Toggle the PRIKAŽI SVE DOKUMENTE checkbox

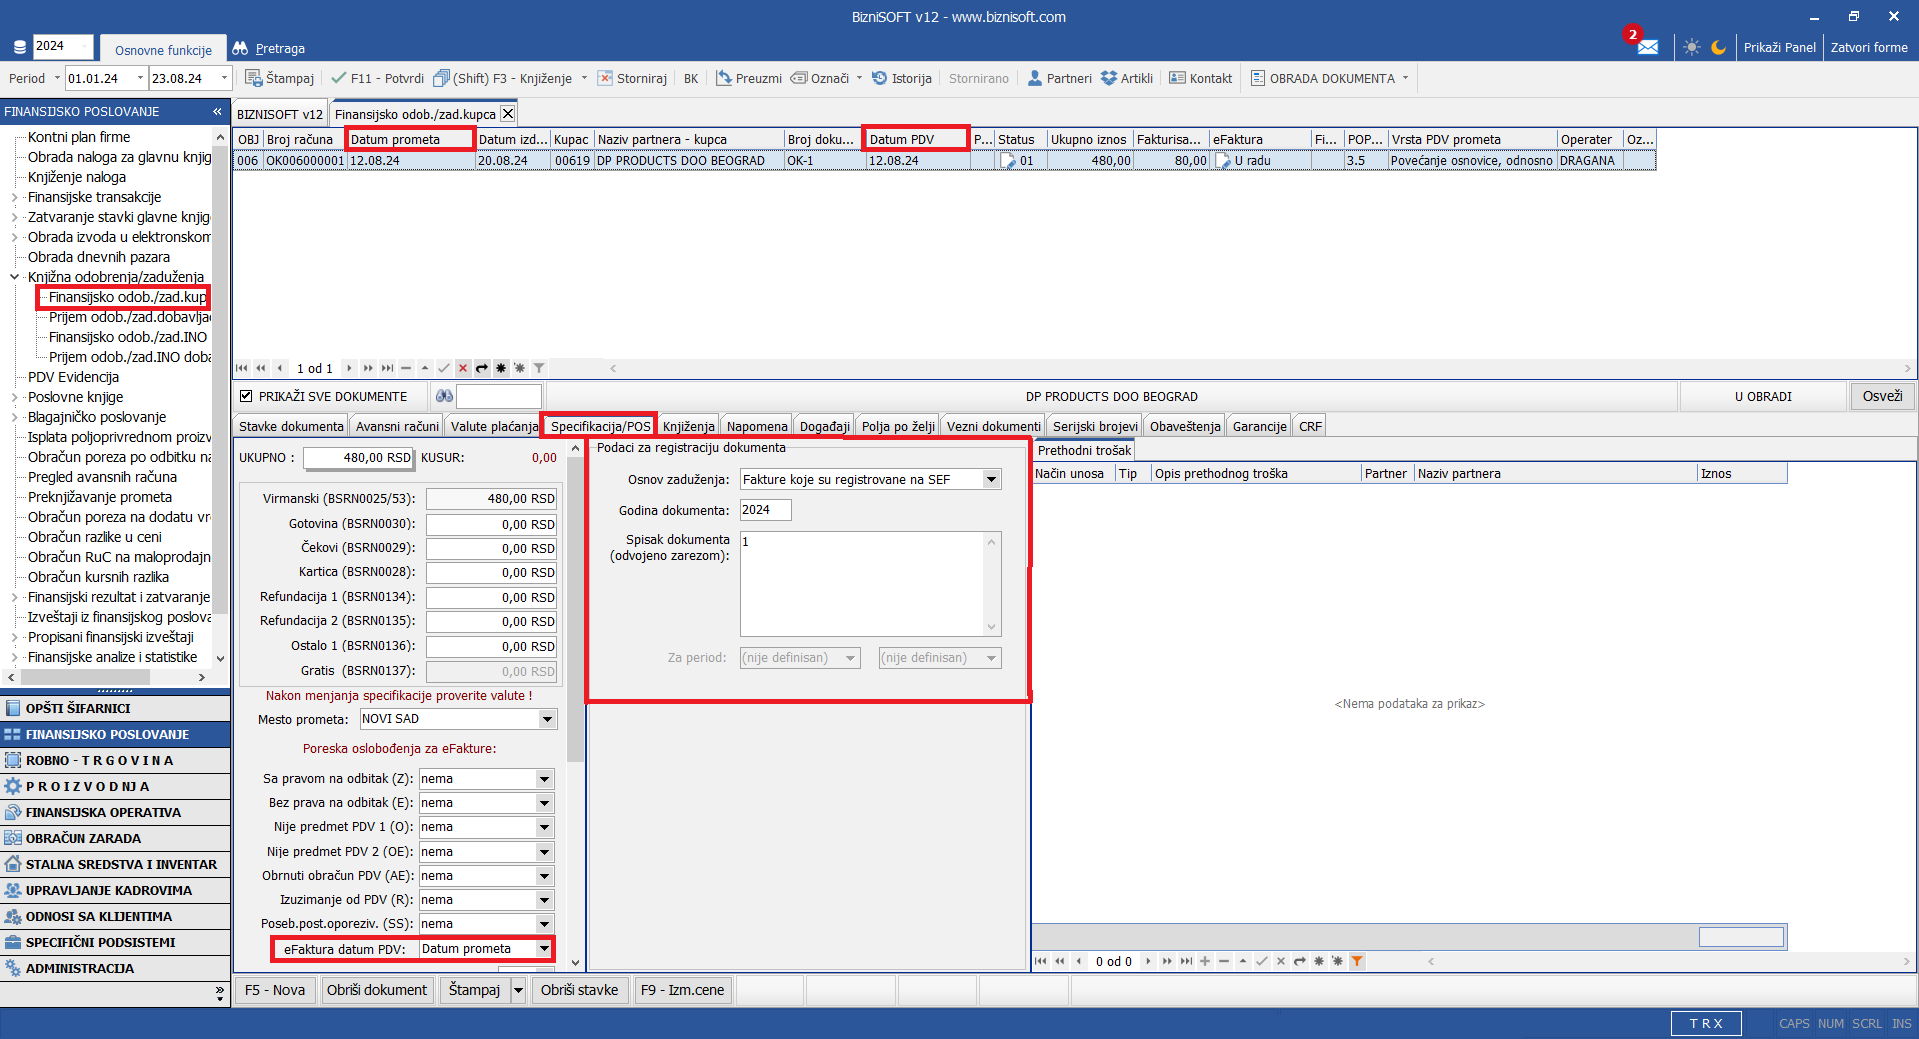point(246,397)
